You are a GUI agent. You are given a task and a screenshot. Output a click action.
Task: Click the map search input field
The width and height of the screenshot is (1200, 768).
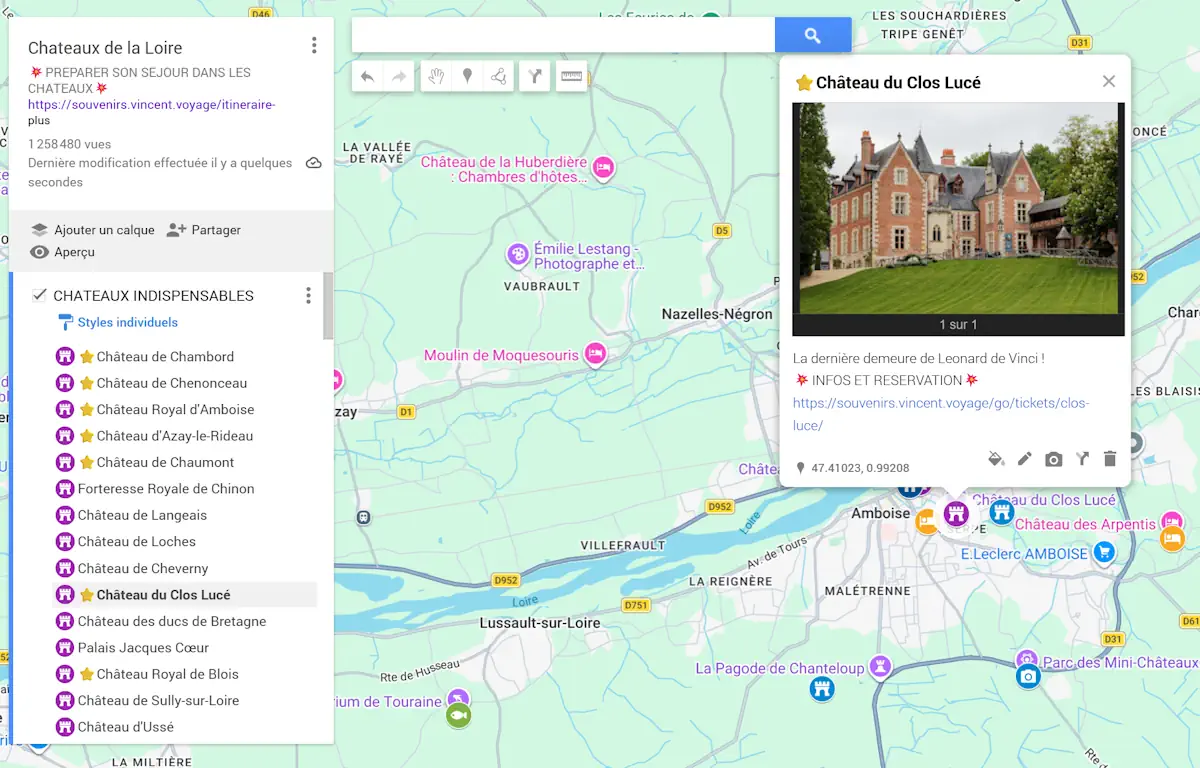coord(563,35)
